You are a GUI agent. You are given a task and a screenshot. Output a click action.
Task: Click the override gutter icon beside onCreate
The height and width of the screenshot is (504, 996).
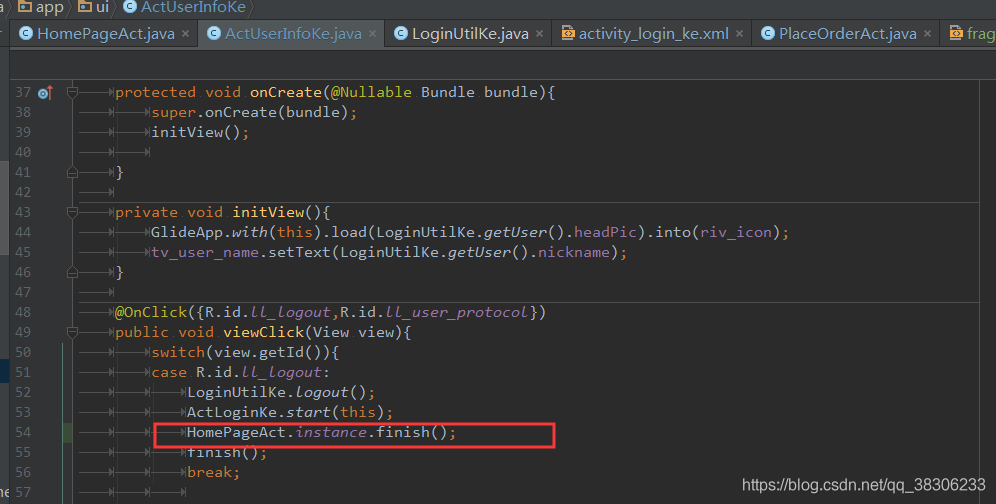point(44,93)
